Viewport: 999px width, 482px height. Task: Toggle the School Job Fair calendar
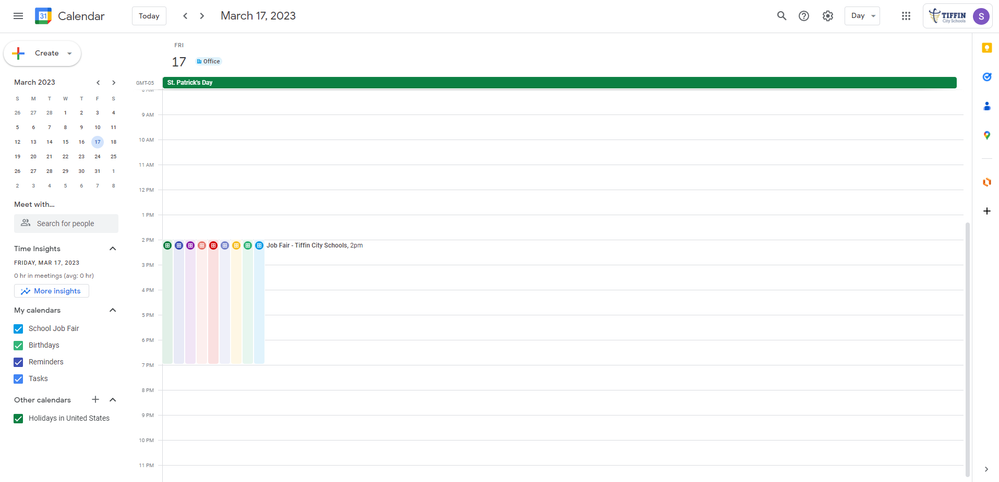(x=18, y=329)
